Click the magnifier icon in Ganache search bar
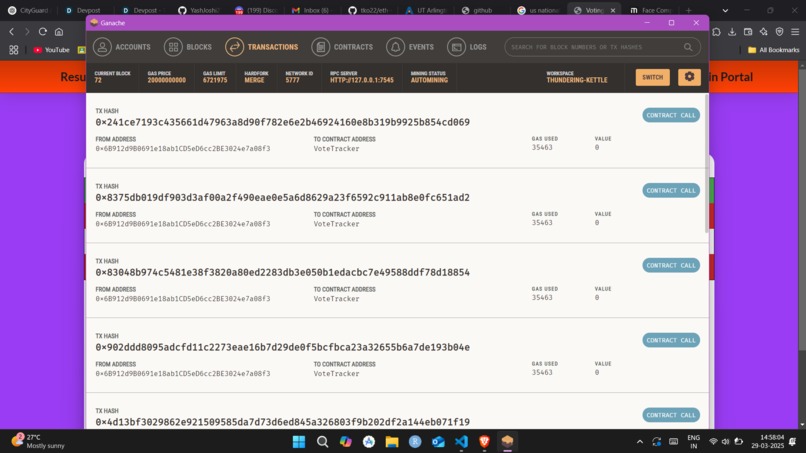806x453 pixels. point(688,47)
